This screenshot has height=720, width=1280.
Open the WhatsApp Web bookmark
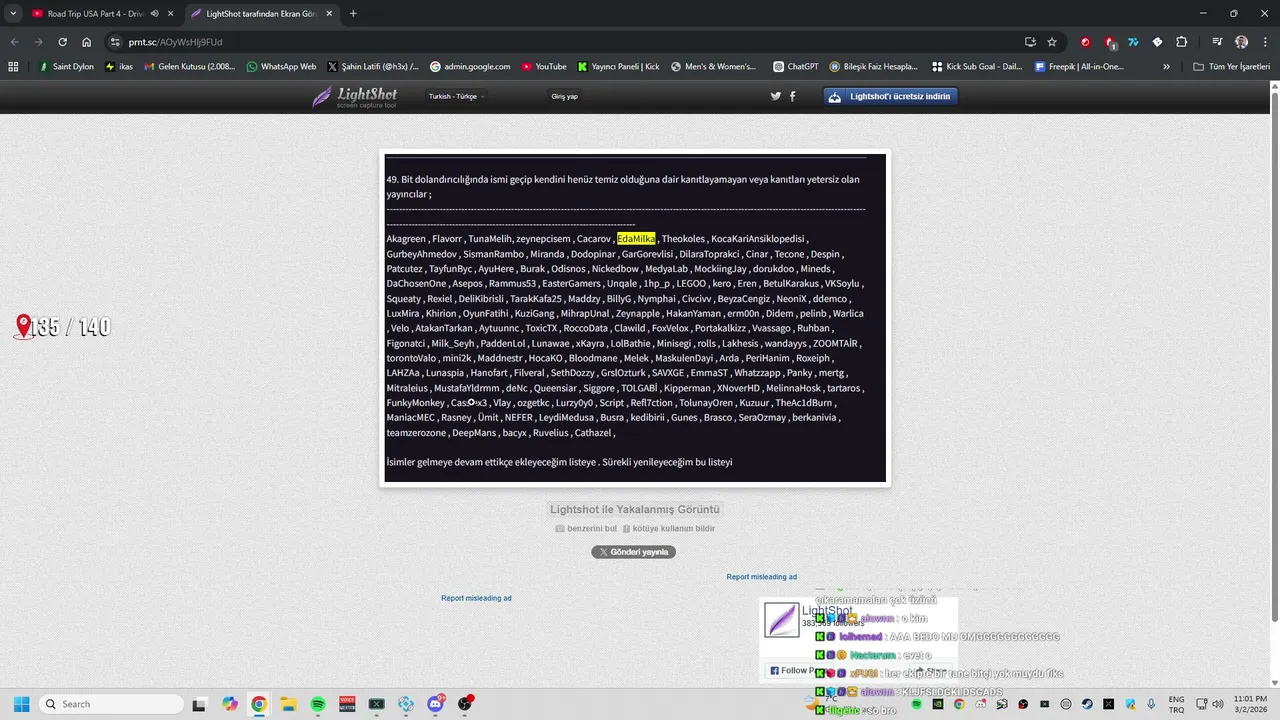click(x=281, y=67)
